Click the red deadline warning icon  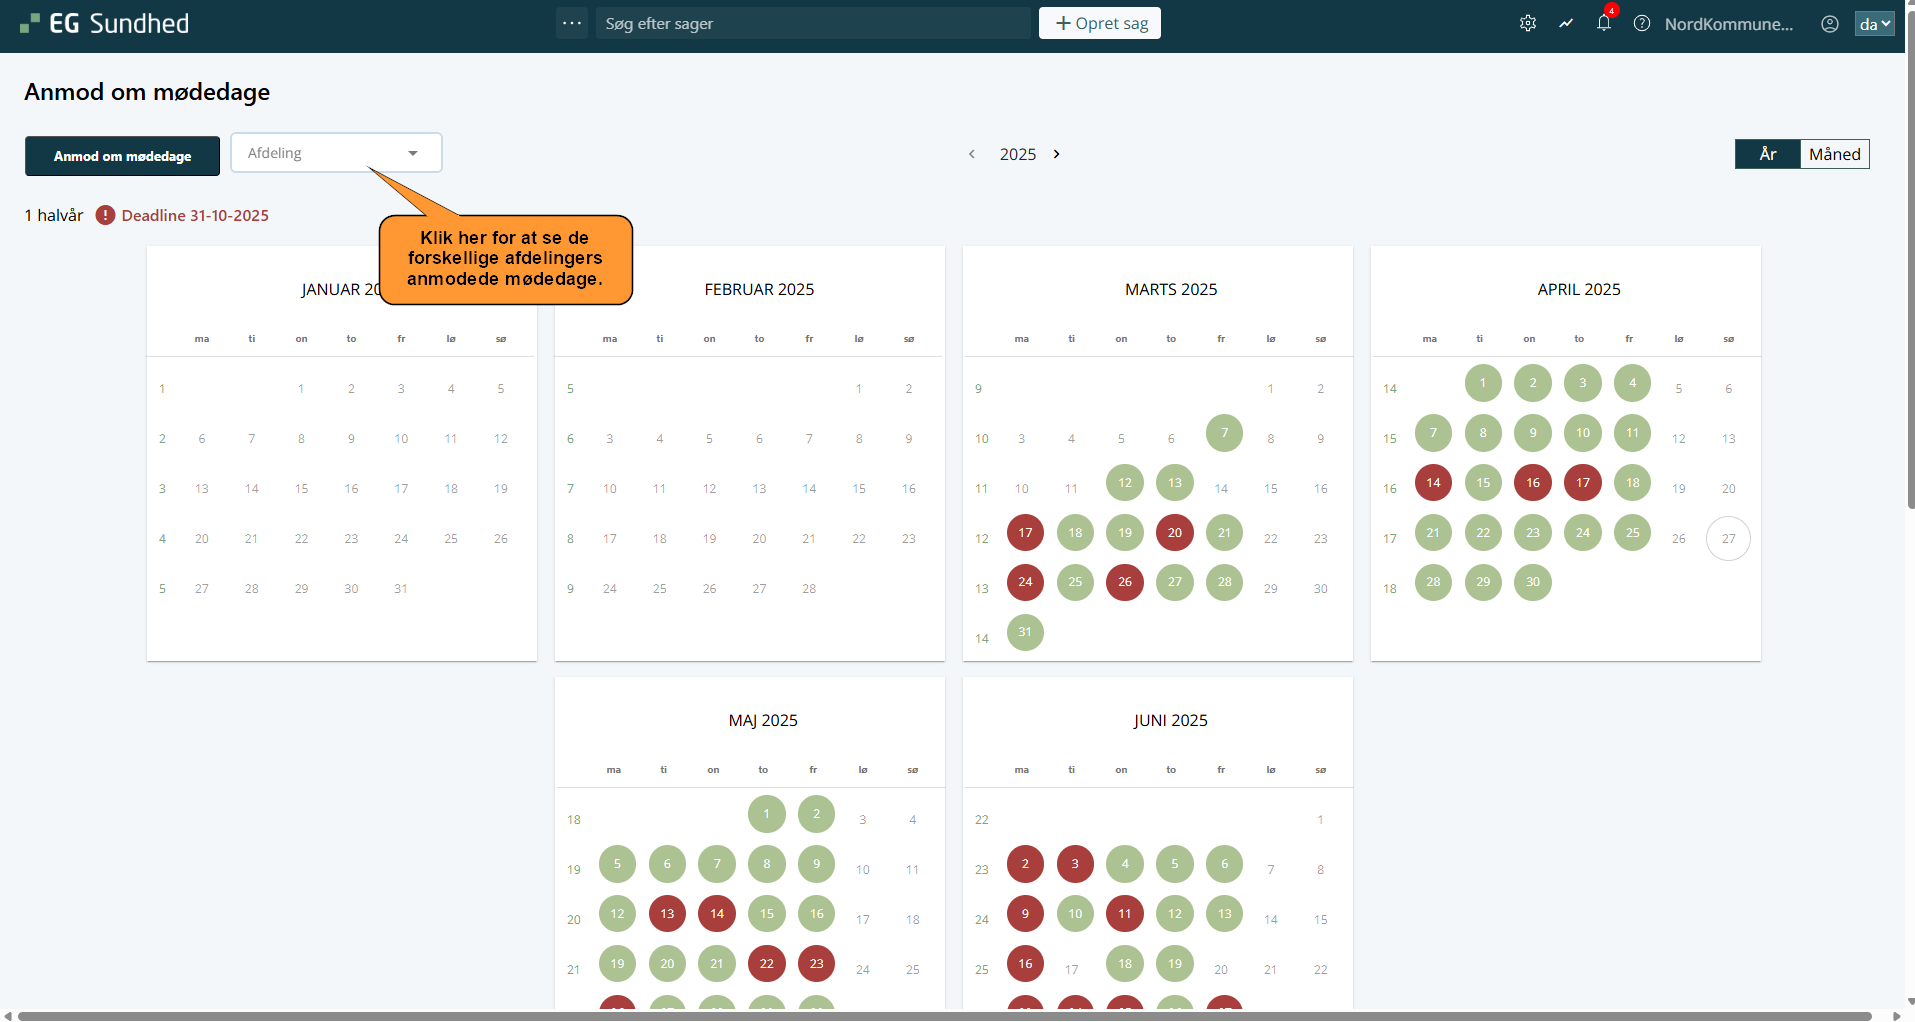pos(105,215)
